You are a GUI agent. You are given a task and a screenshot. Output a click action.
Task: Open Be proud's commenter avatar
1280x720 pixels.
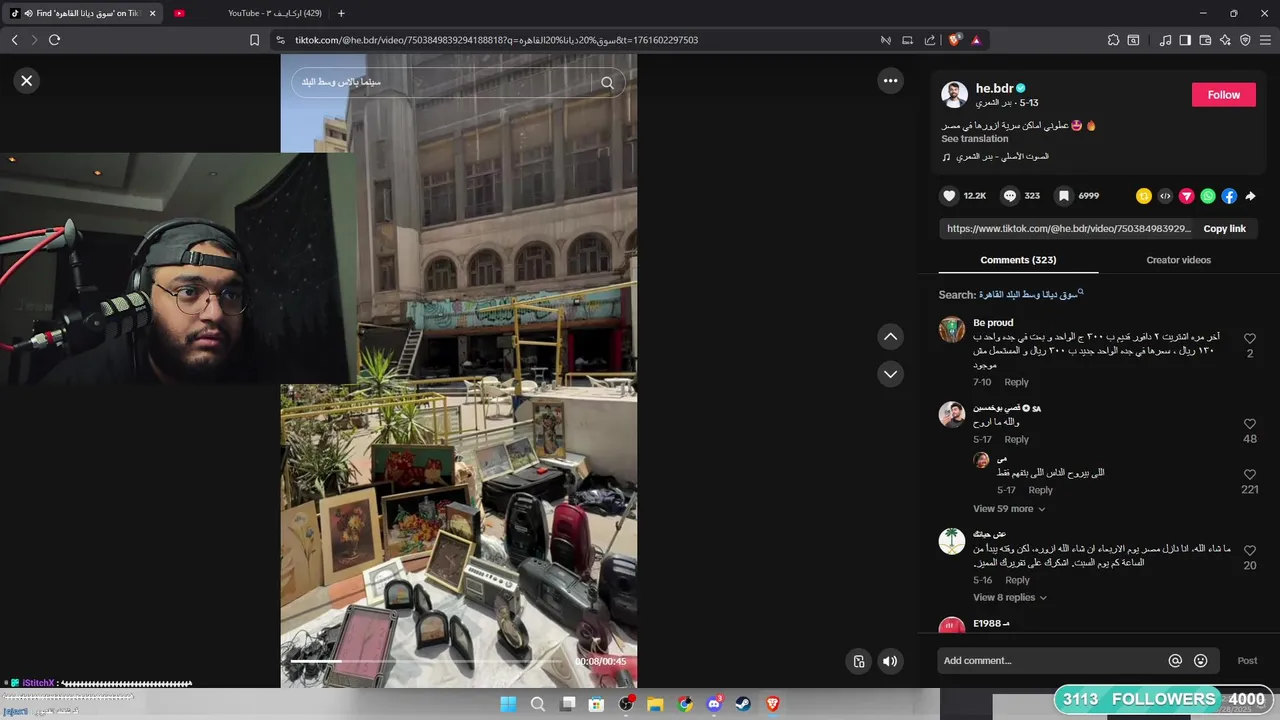point(952,329)
